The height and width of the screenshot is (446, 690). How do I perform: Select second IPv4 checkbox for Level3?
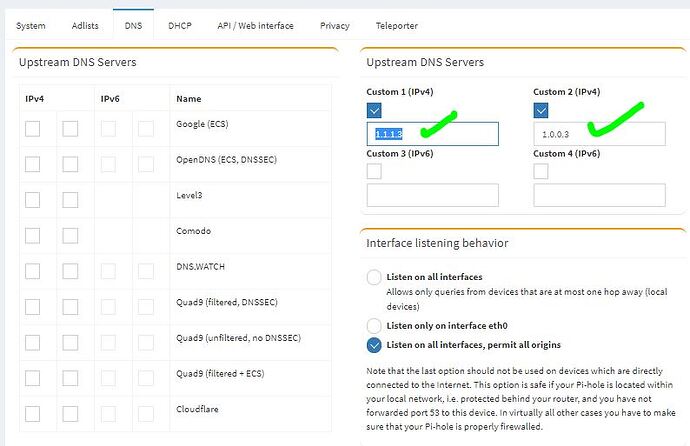click(70, 200)
